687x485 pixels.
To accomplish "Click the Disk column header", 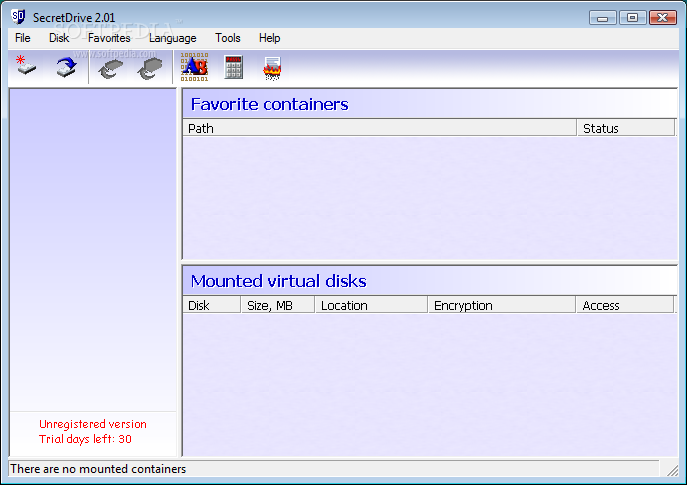I will tap(212, 305).
